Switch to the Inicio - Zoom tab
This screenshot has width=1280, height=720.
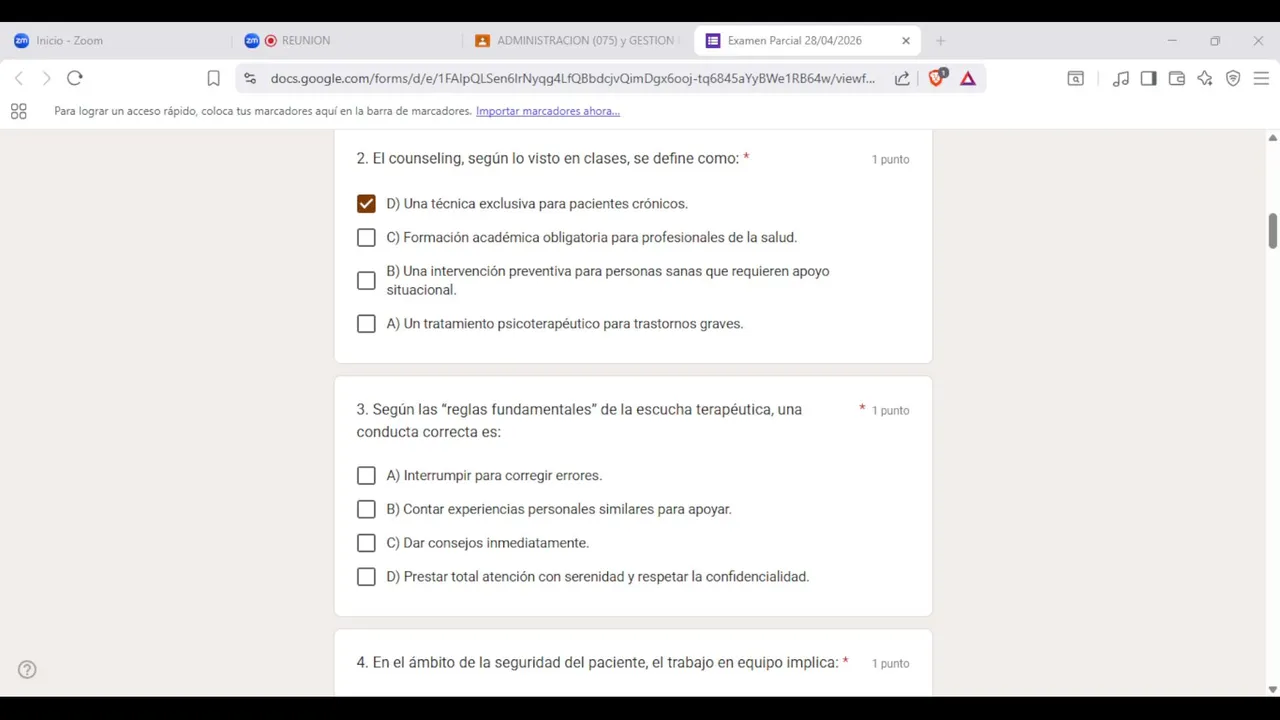[115, 41]
